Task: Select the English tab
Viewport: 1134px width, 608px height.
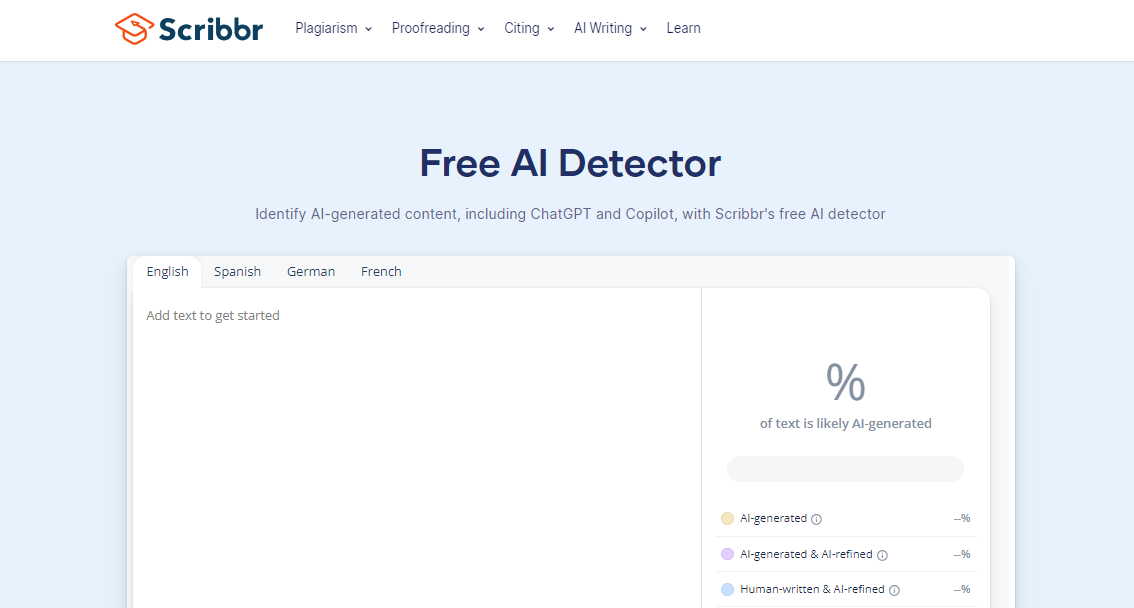Action: click(167, 271)
